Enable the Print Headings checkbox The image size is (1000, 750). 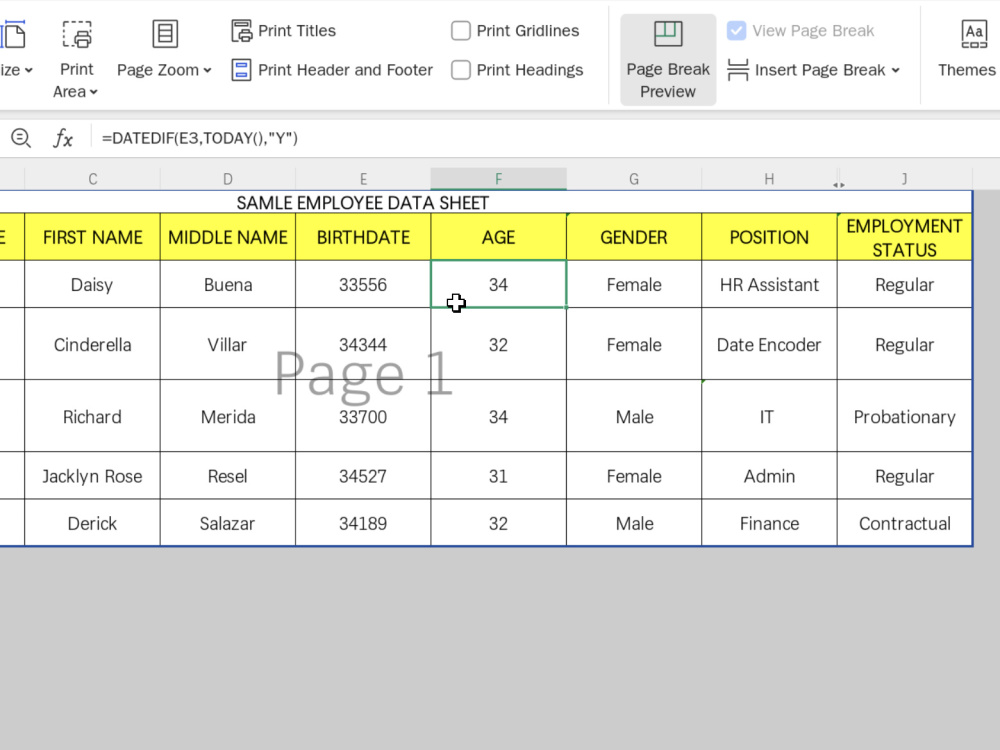[460, 70]
